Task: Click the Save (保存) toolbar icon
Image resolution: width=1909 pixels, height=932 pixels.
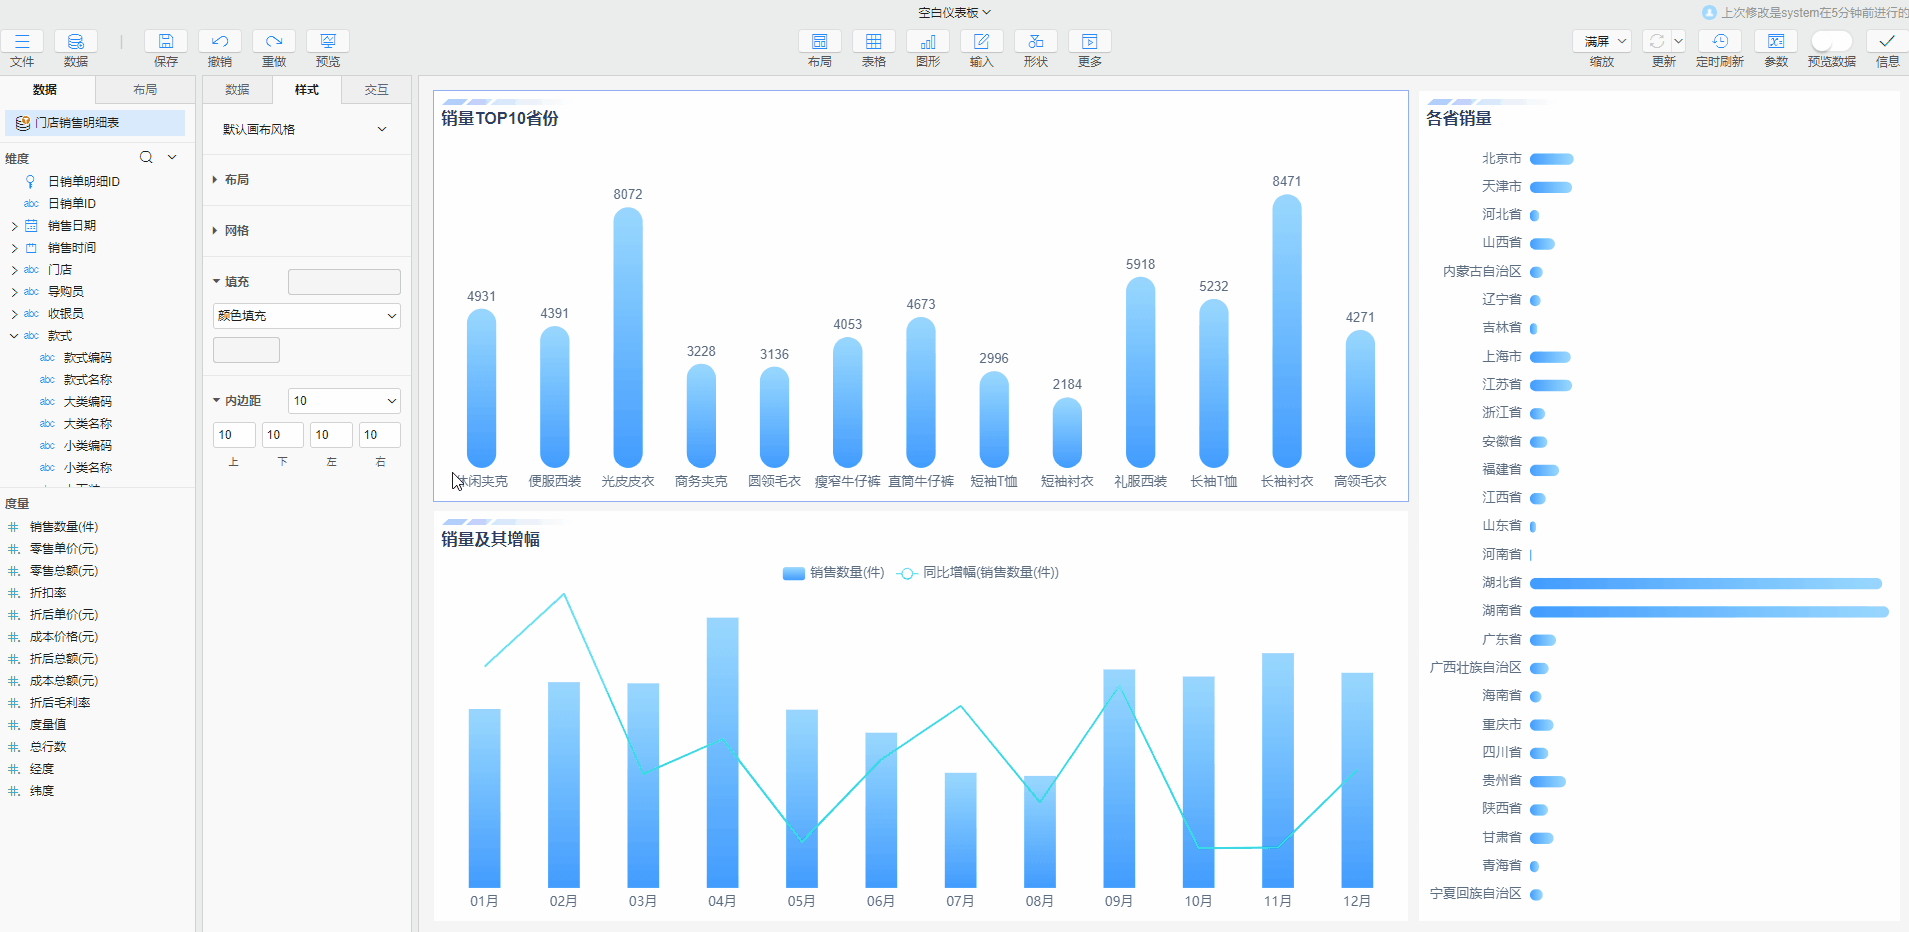Action: 166,42
